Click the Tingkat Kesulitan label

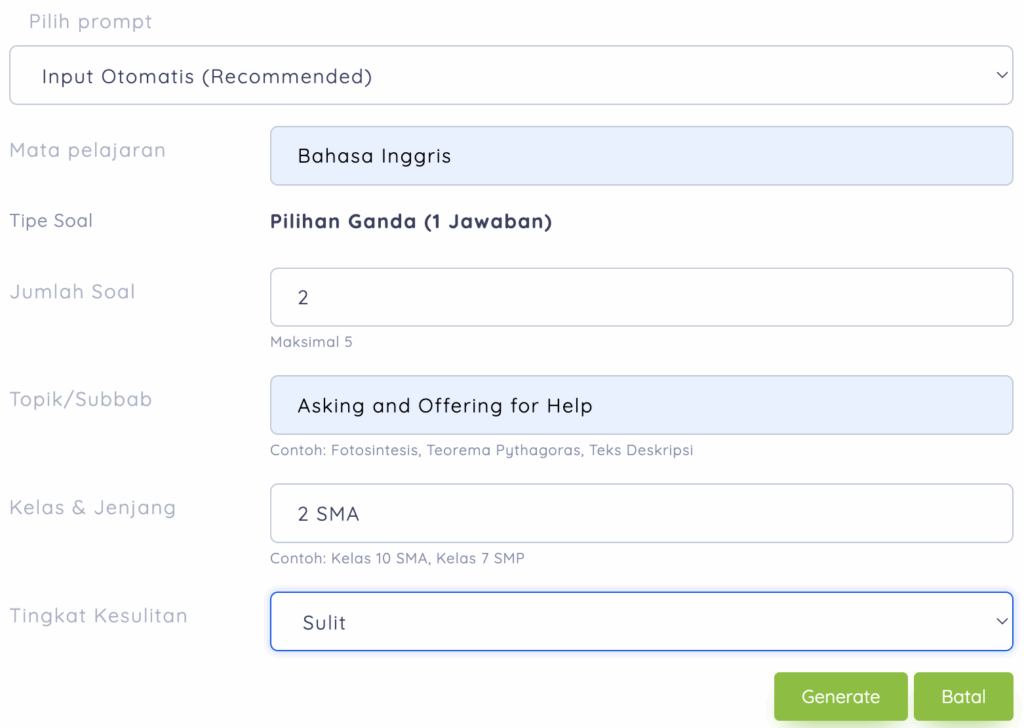pyautogui.click(x=99, y=616)
